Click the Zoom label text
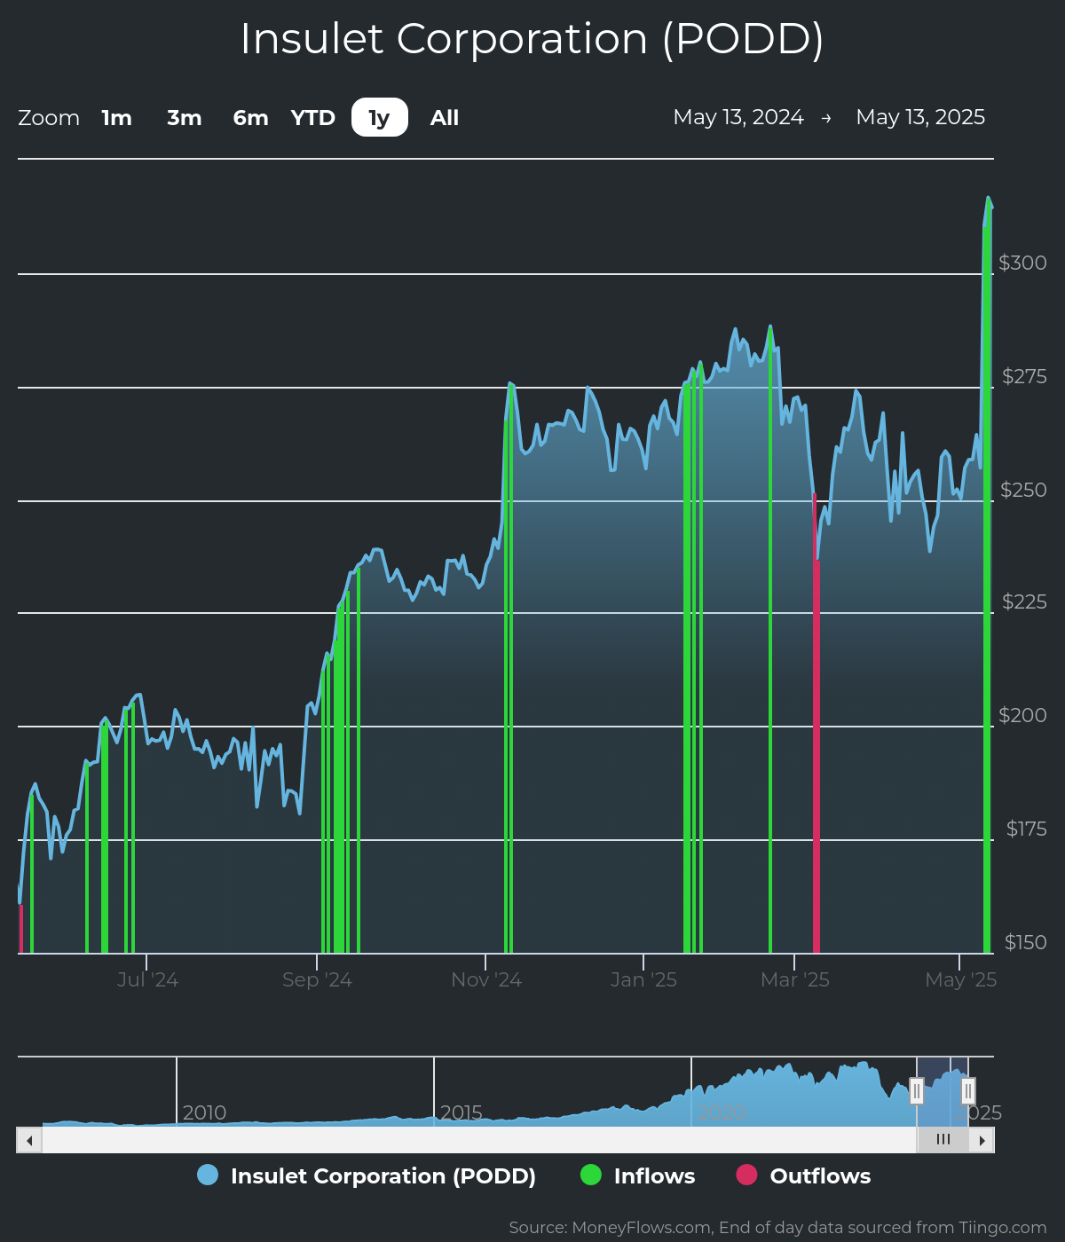The image size is (1065, 1242). coord(49,118)
